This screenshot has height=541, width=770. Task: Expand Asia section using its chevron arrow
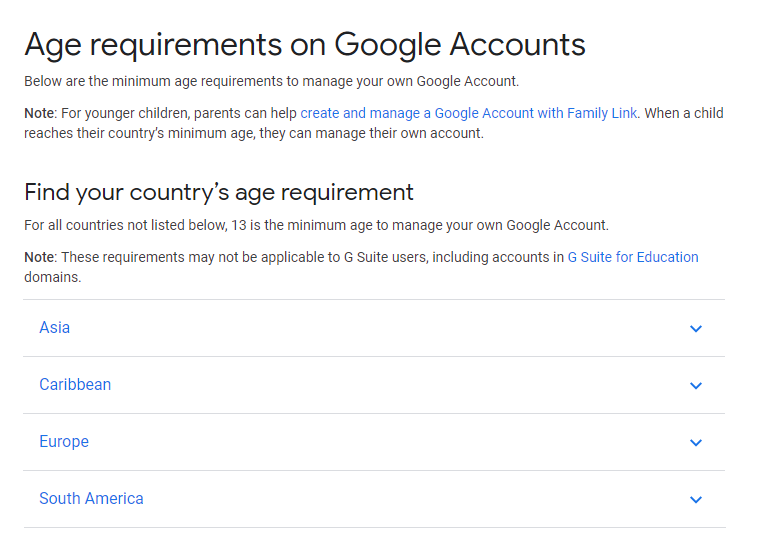point(696,329)
